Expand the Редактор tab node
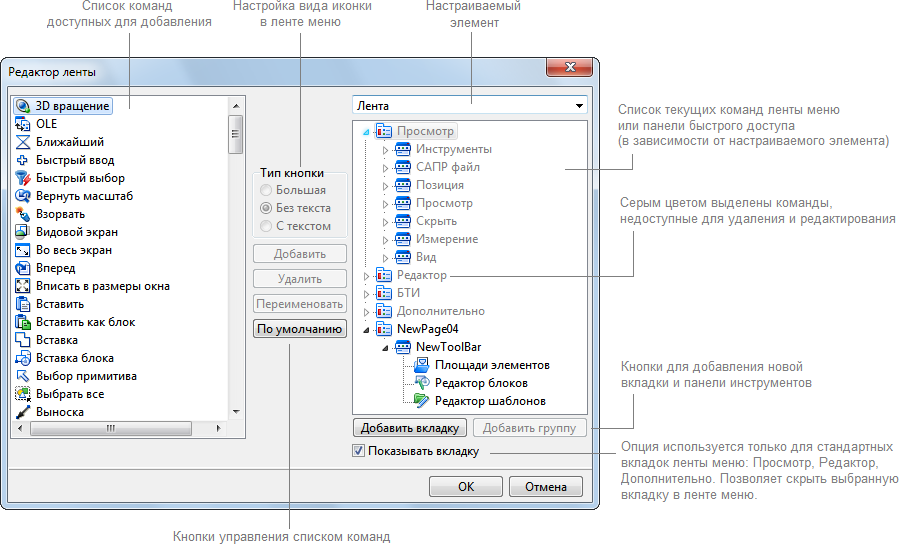This screenshot has width=899, height=544. 366,276
